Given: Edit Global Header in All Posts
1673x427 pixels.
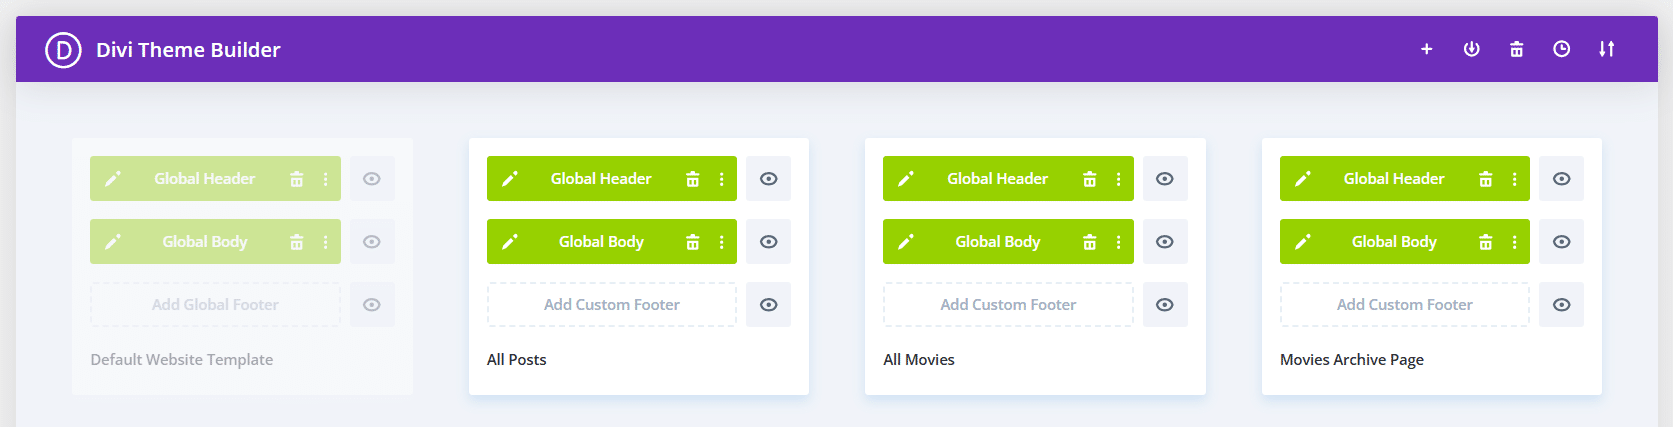Looking at the screenshot, I should [x=510, y=179].
